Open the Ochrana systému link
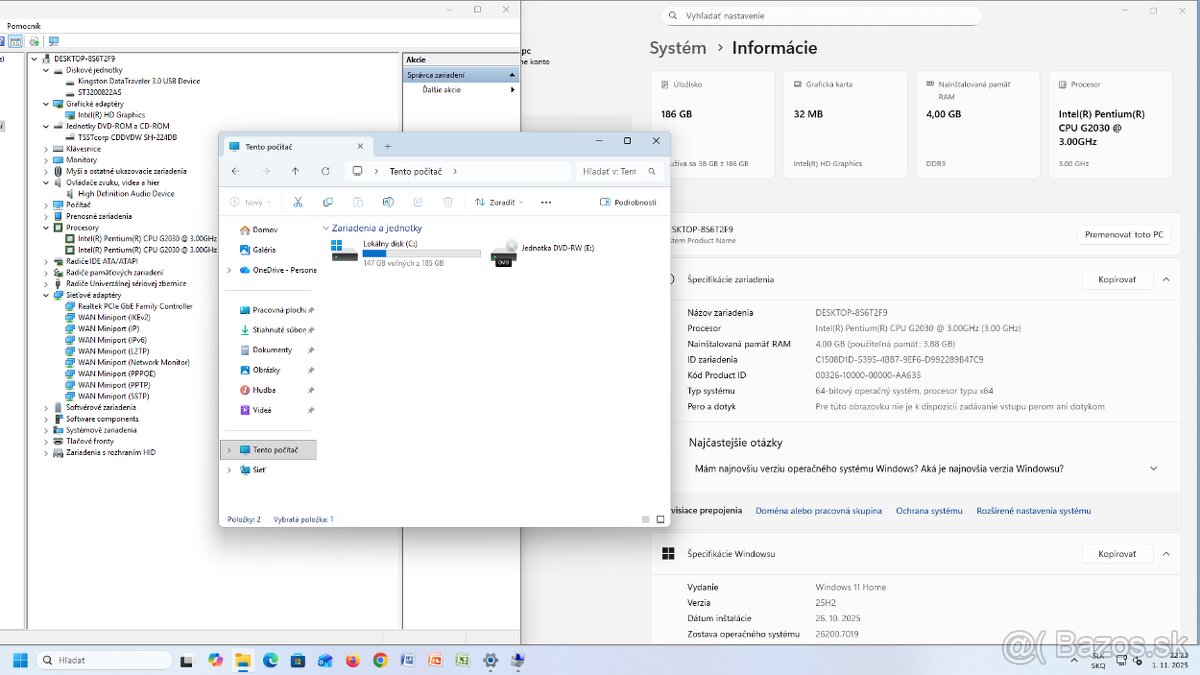The width and height of the screenshot is (1200, 675). coord(928,509)
